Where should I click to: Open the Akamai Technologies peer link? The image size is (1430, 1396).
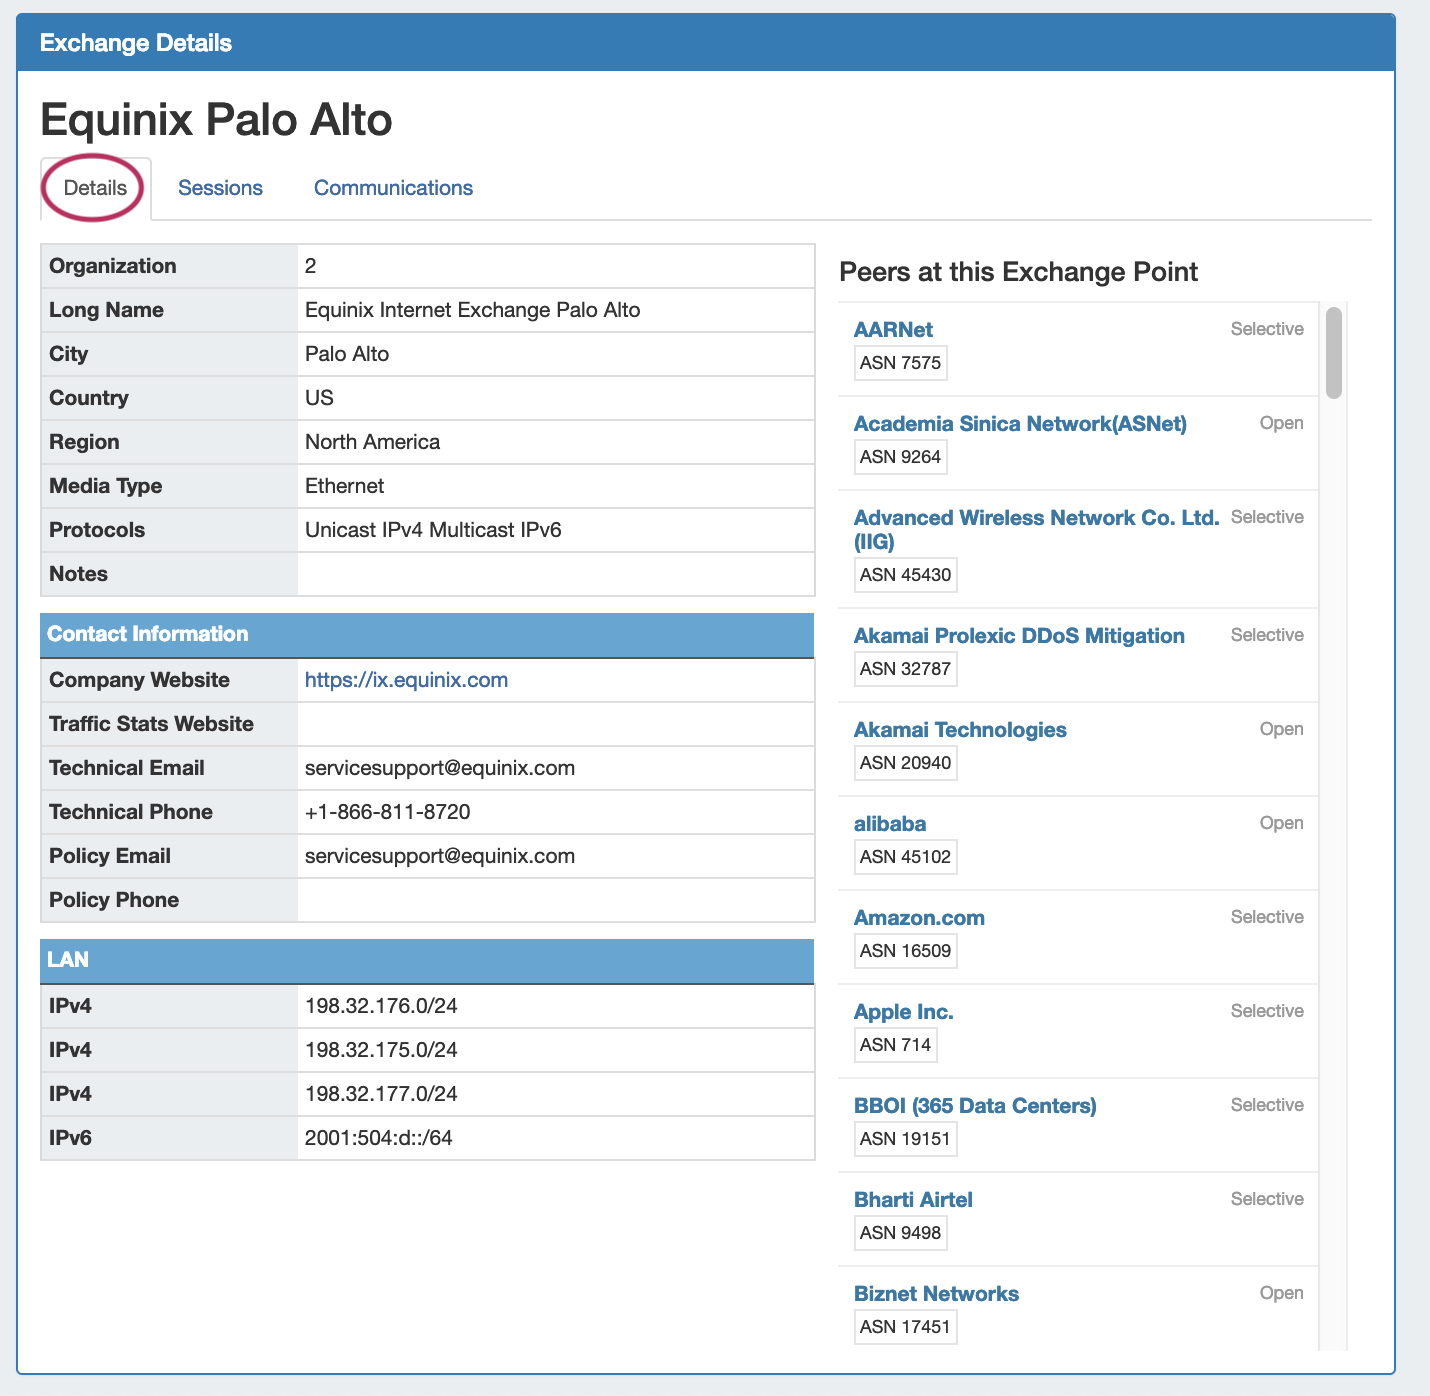click(960, 730)
